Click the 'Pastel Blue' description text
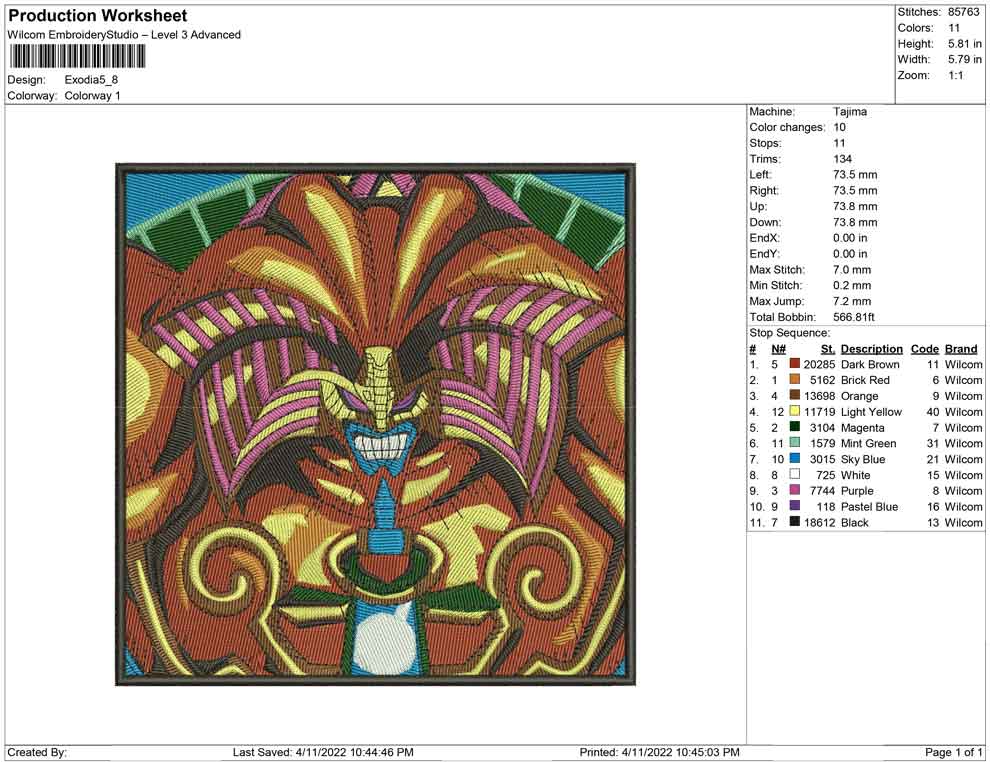The height and width of the screenshot is (762, 990). click(x=869, y=506)
